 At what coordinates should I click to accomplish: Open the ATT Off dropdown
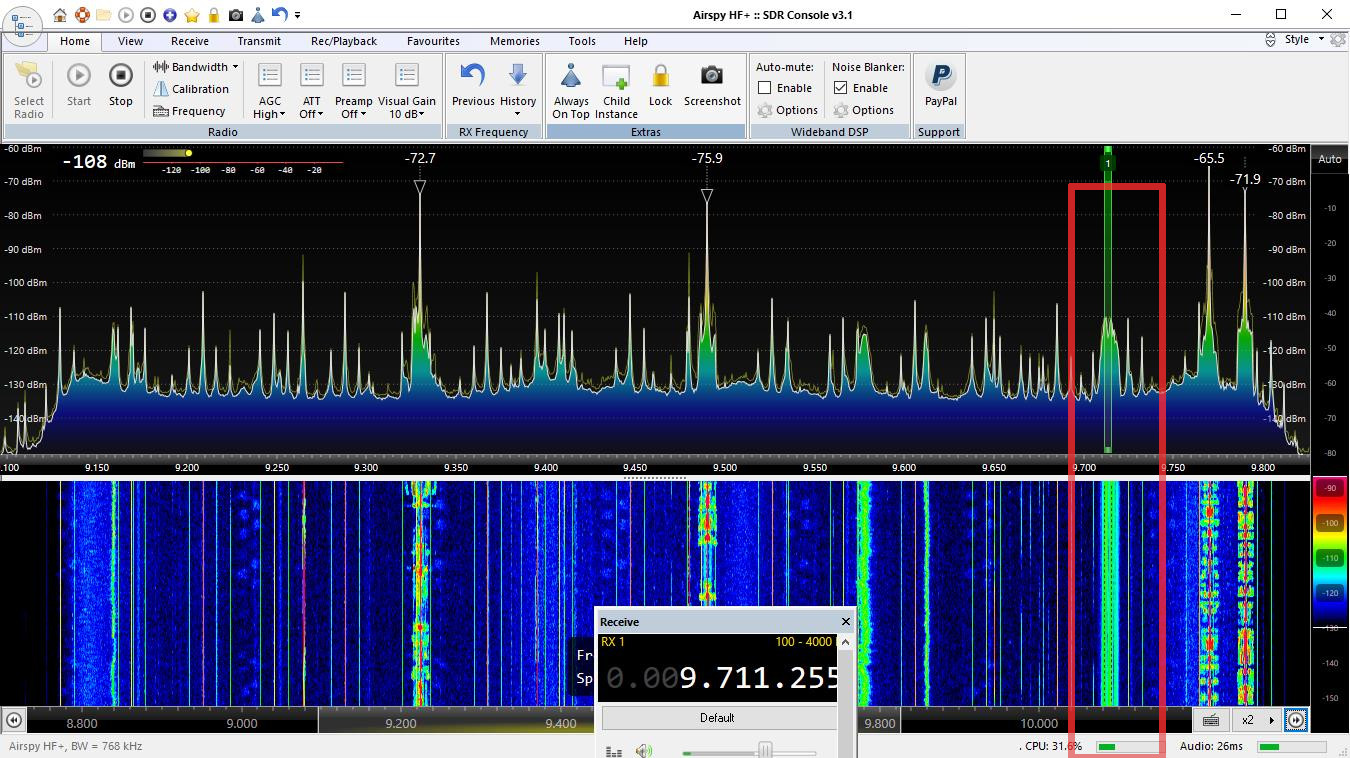pos(312,90)
